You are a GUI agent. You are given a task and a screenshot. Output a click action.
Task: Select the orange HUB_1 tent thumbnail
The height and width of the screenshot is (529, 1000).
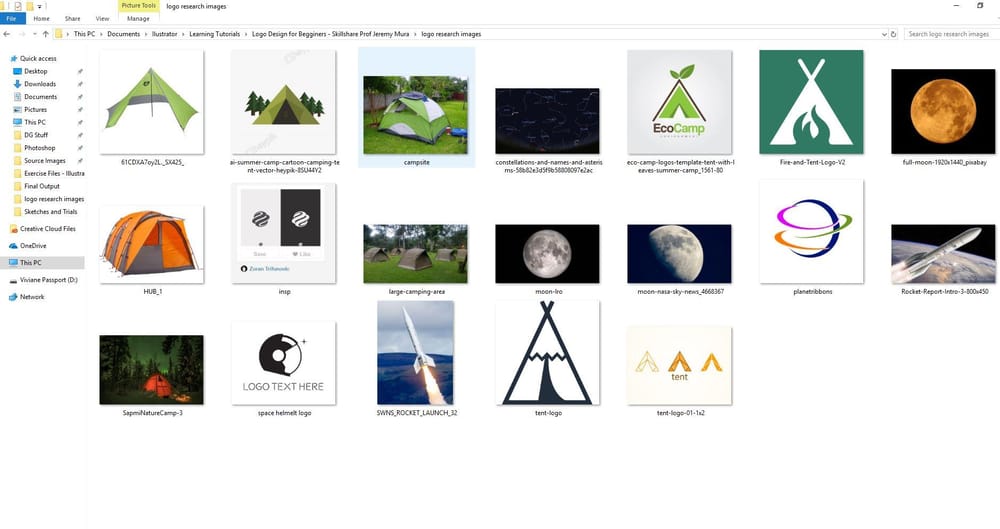(x=152, y=244)
